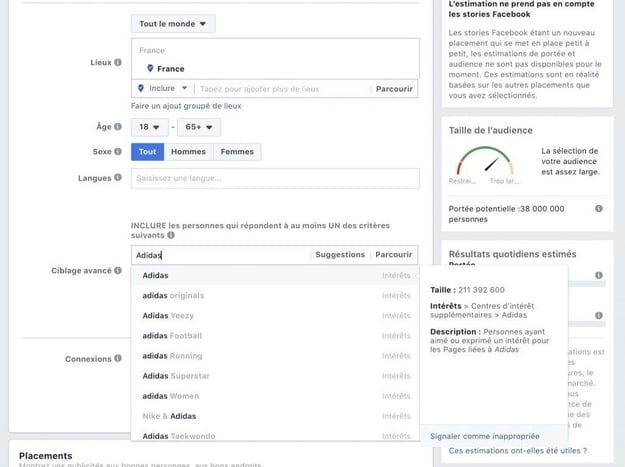Select adidas originals suggestion

[x=275, y=296]
